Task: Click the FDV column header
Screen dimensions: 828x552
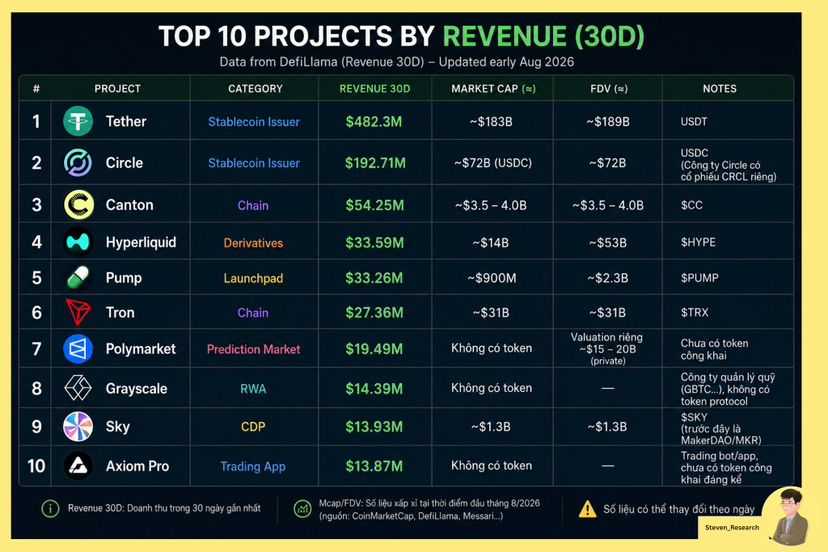Action: tap(609, 89)
